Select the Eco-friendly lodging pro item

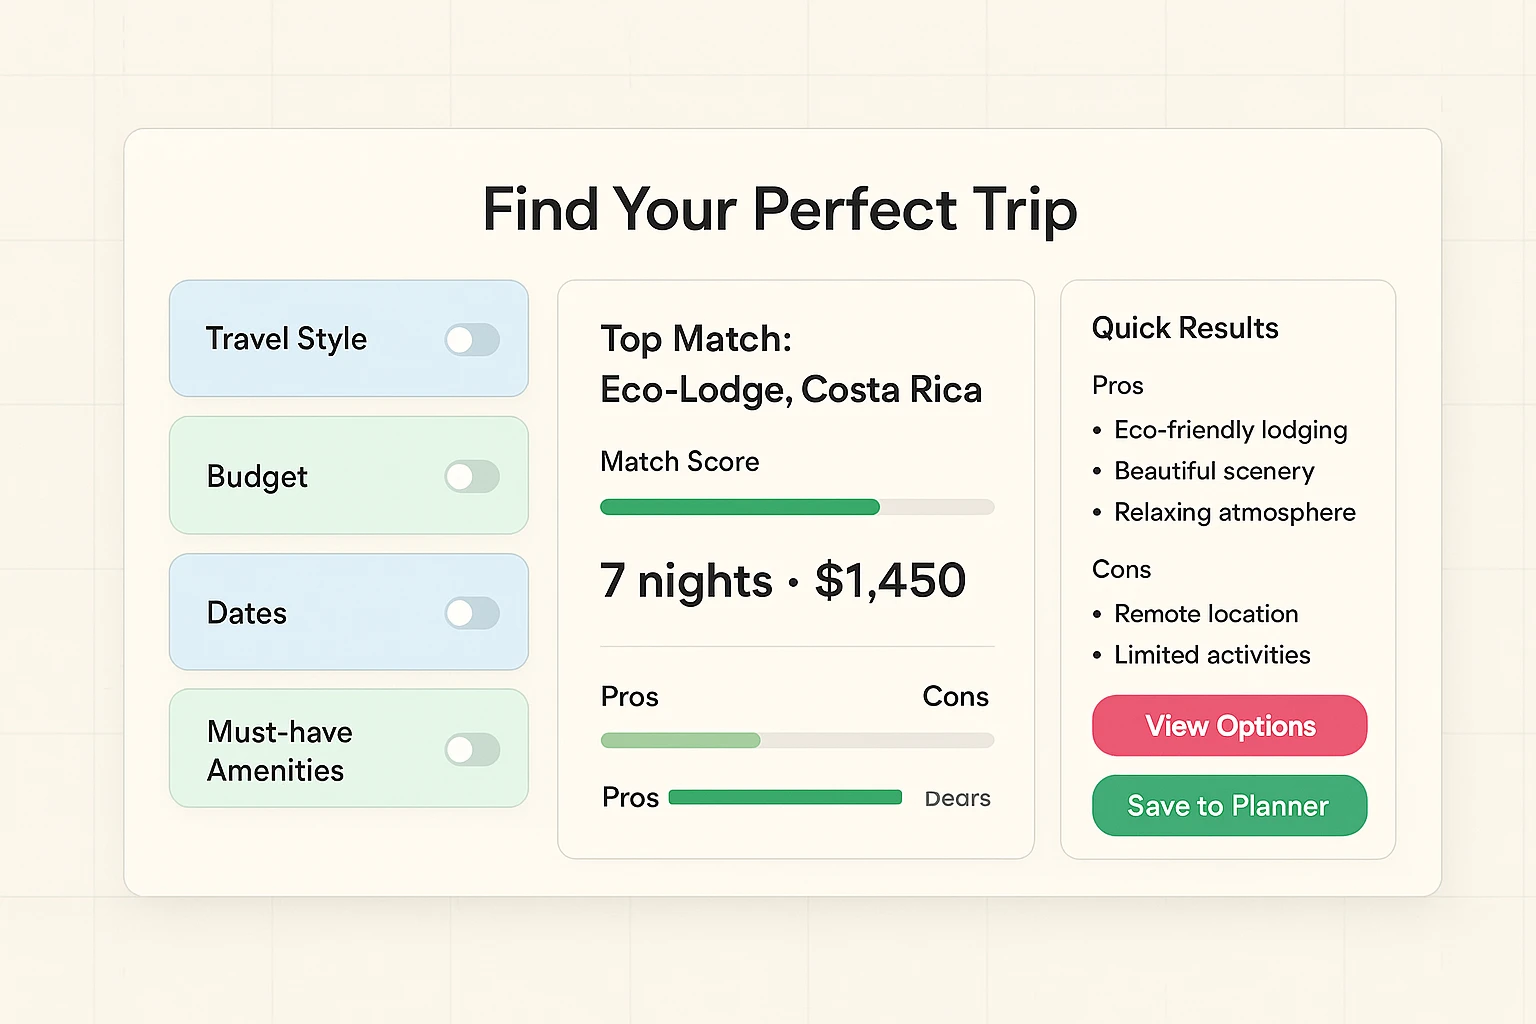click(1230, 430)
